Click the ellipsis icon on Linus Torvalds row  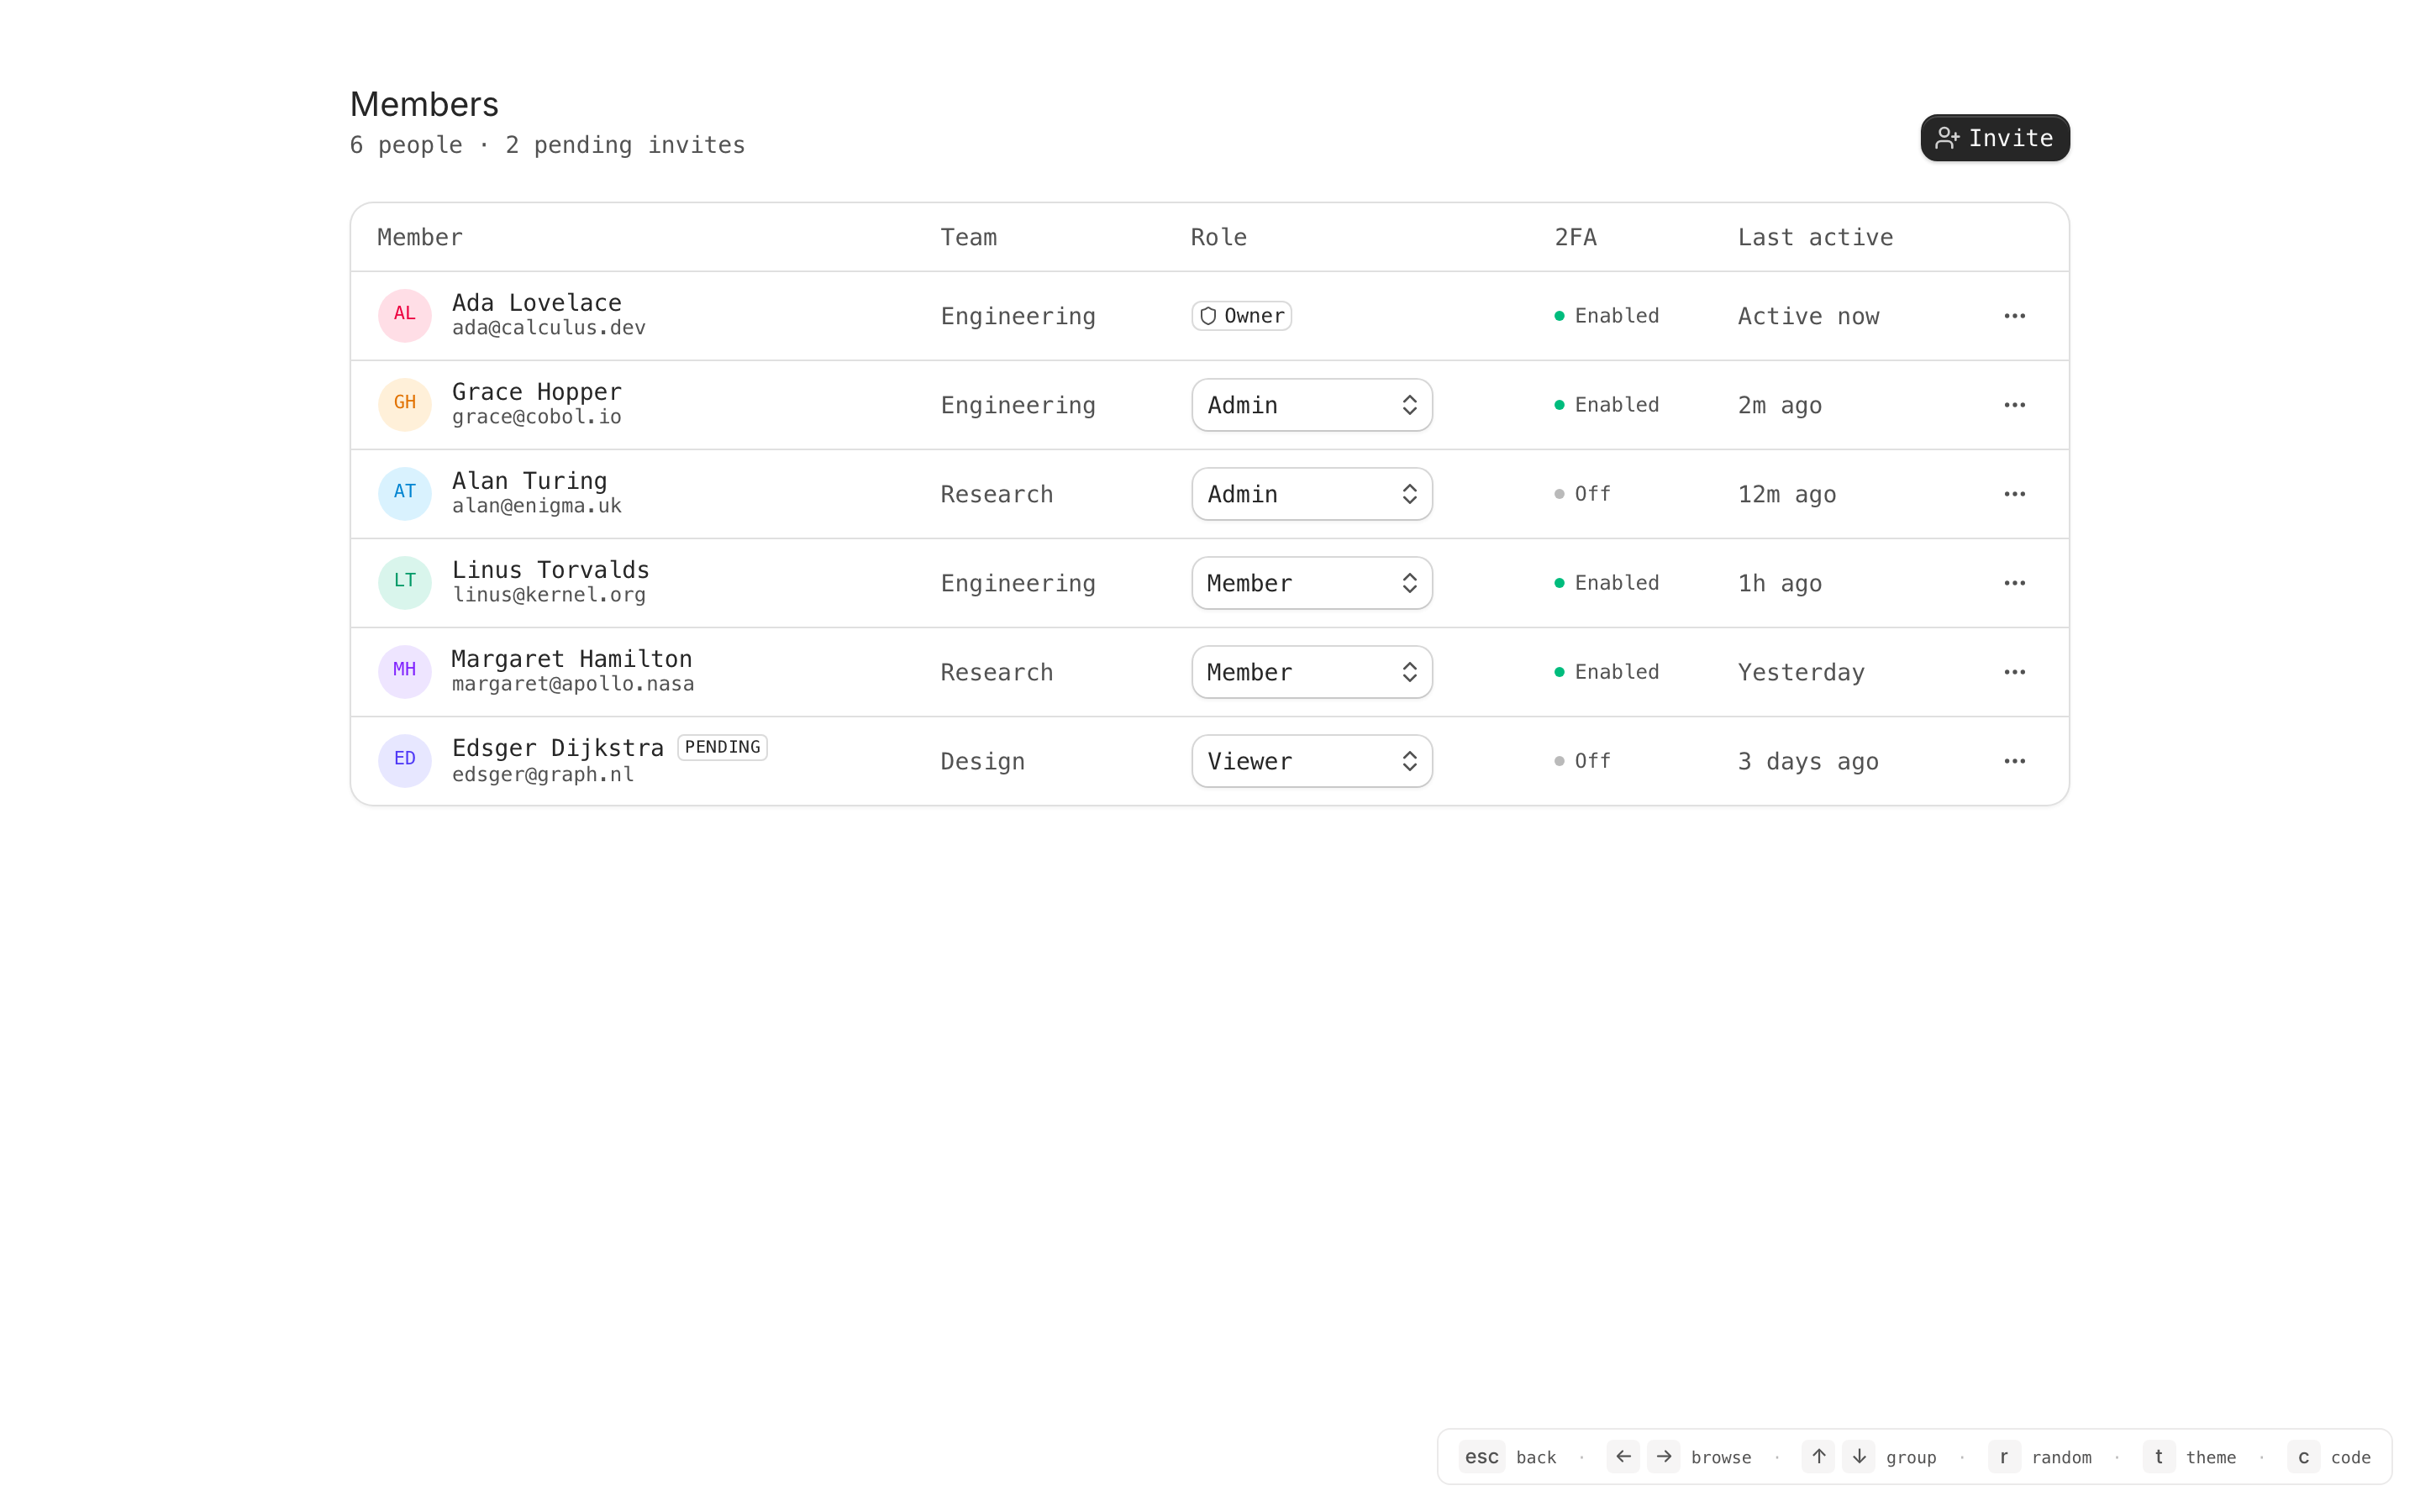(x=2013, y=583)
